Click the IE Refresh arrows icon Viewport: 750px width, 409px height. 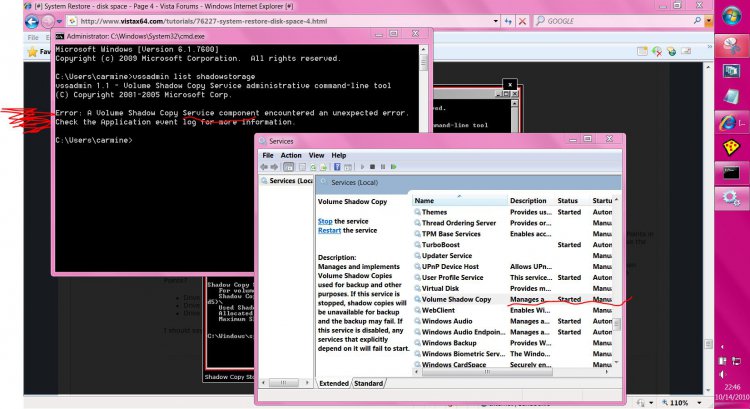[x=508, y=21]
